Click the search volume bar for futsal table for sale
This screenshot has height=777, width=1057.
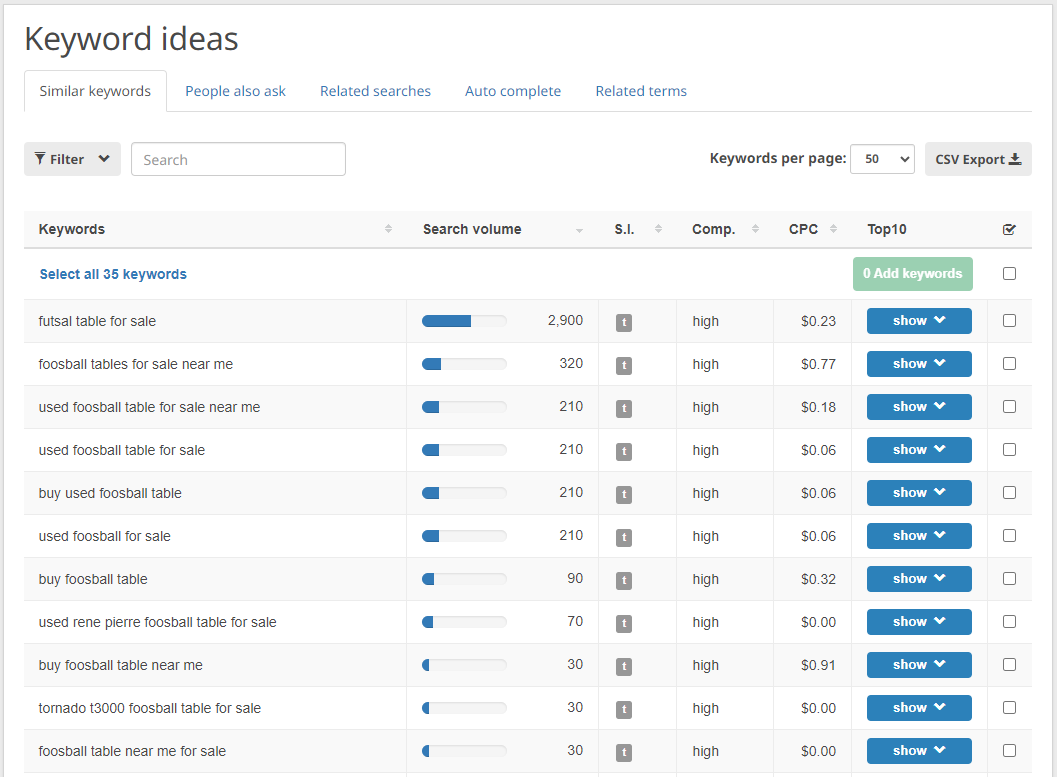[x=464, y=320]
